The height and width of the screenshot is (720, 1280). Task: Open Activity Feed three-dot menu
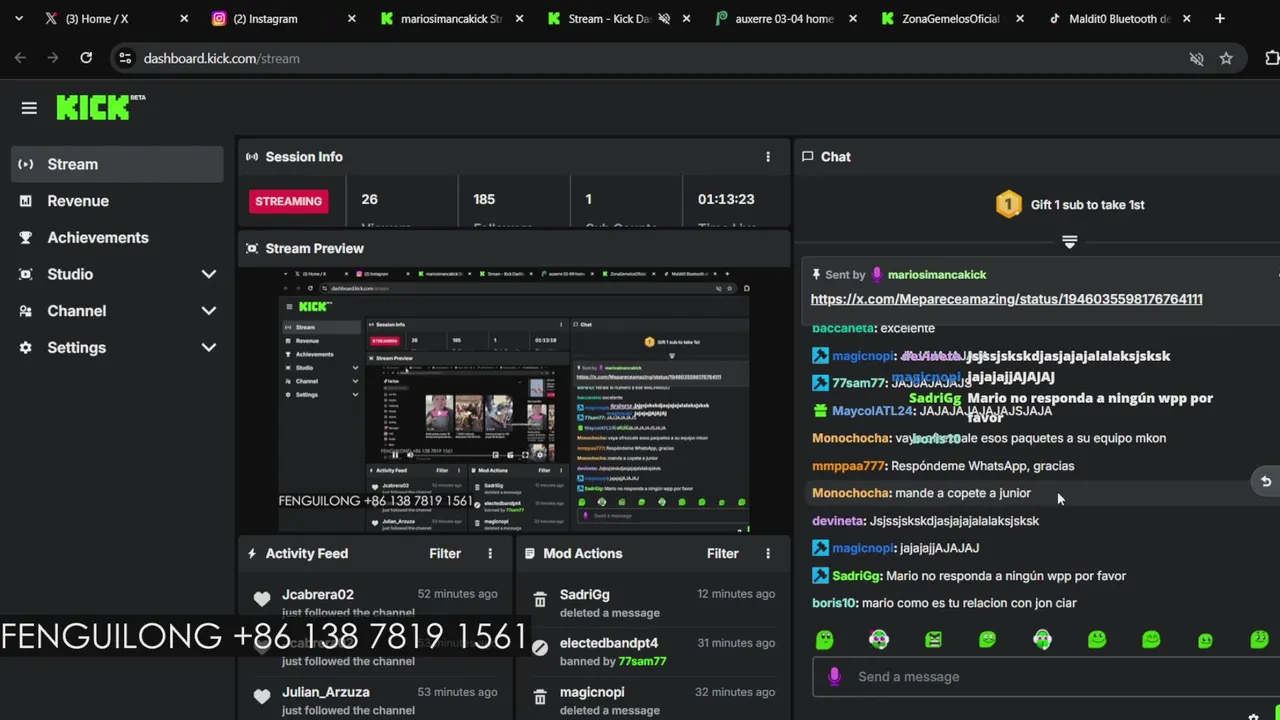[x=490, y=553]
